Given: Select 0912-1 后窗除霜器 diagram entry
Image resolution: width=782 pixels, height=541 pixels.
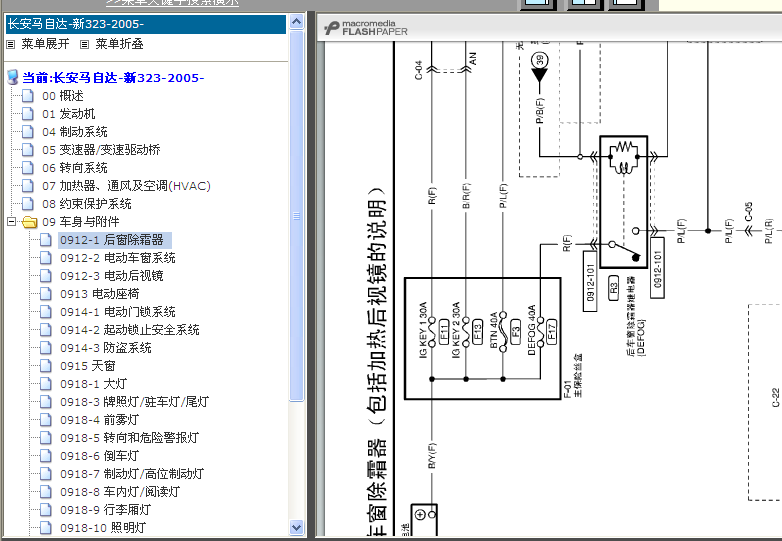Looking at the screenshot, I should 115,240.
